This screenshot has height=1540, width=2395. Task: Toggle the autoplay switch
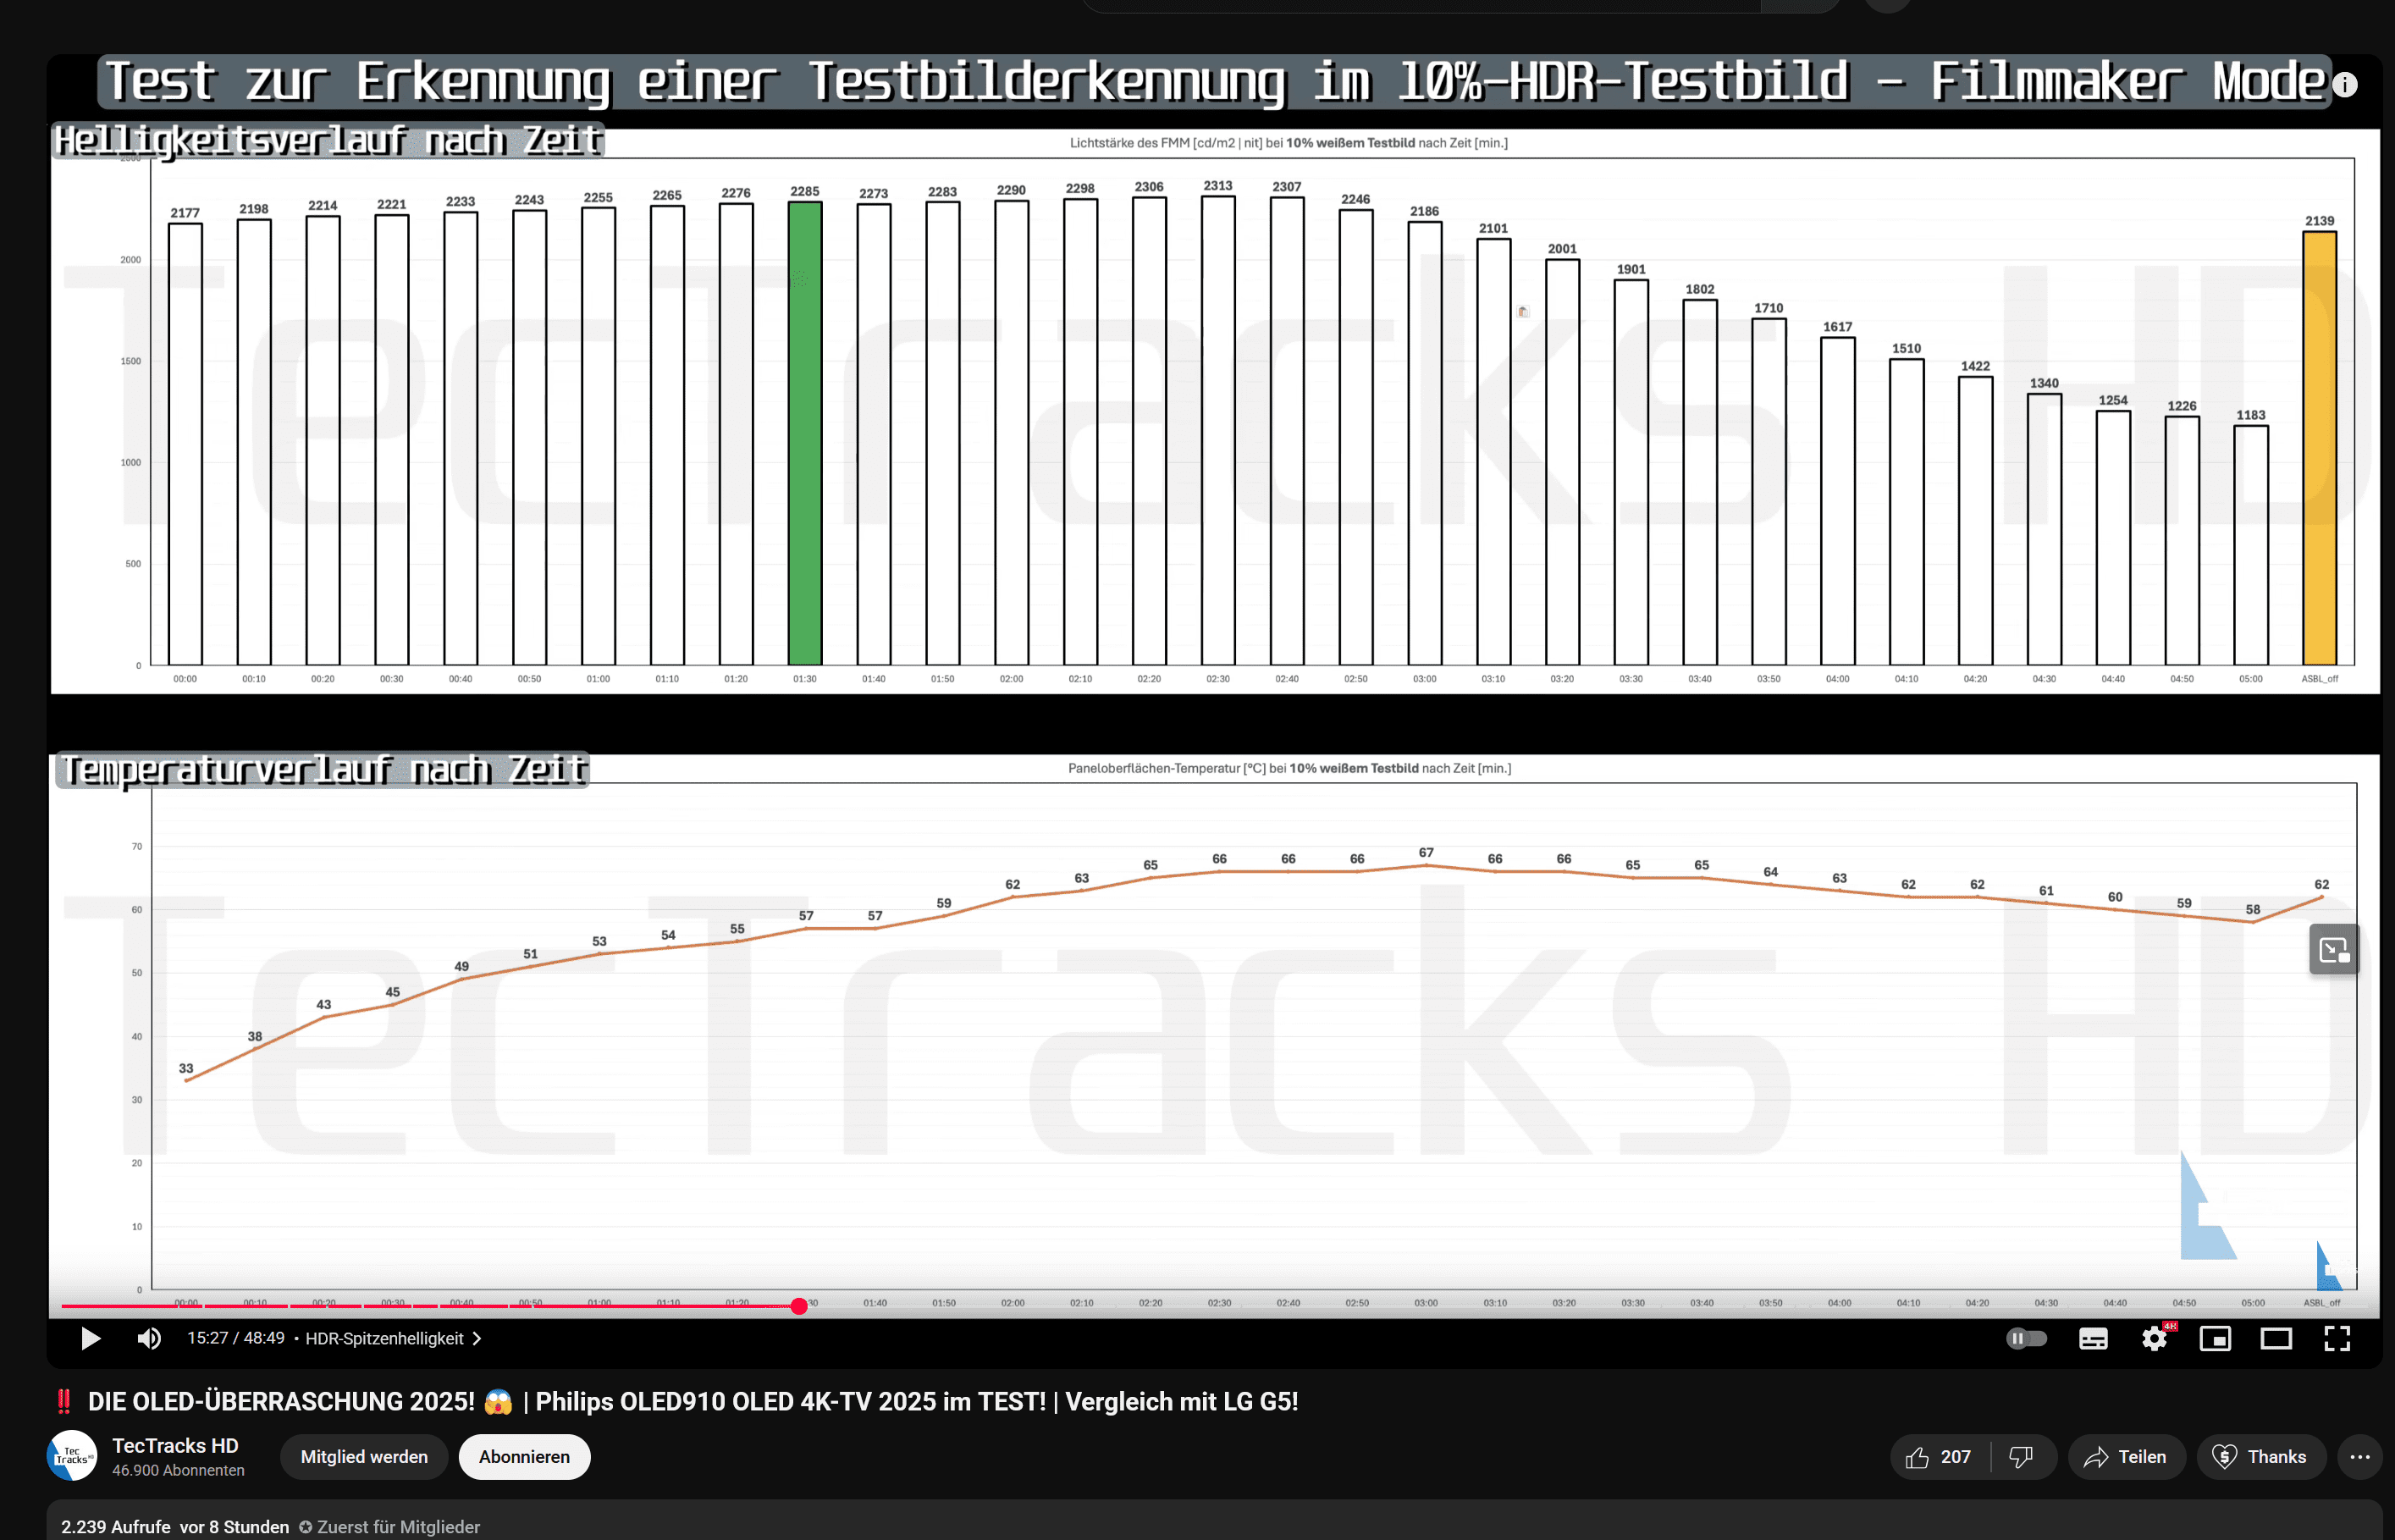2026,1338
